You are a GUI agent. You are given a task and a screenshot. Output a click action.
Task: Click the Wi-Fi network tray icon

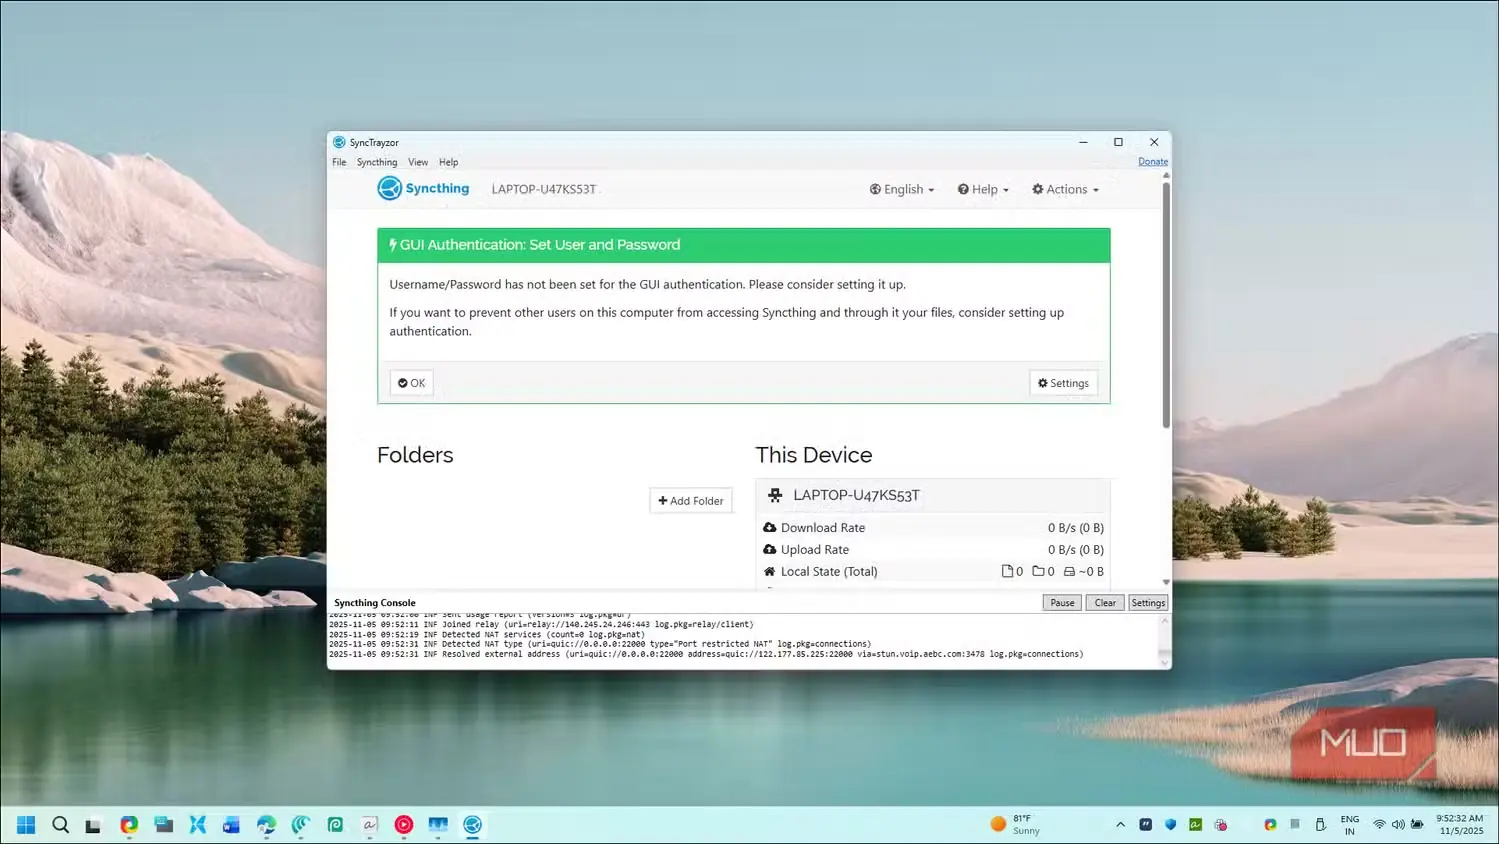(1379, 825)
